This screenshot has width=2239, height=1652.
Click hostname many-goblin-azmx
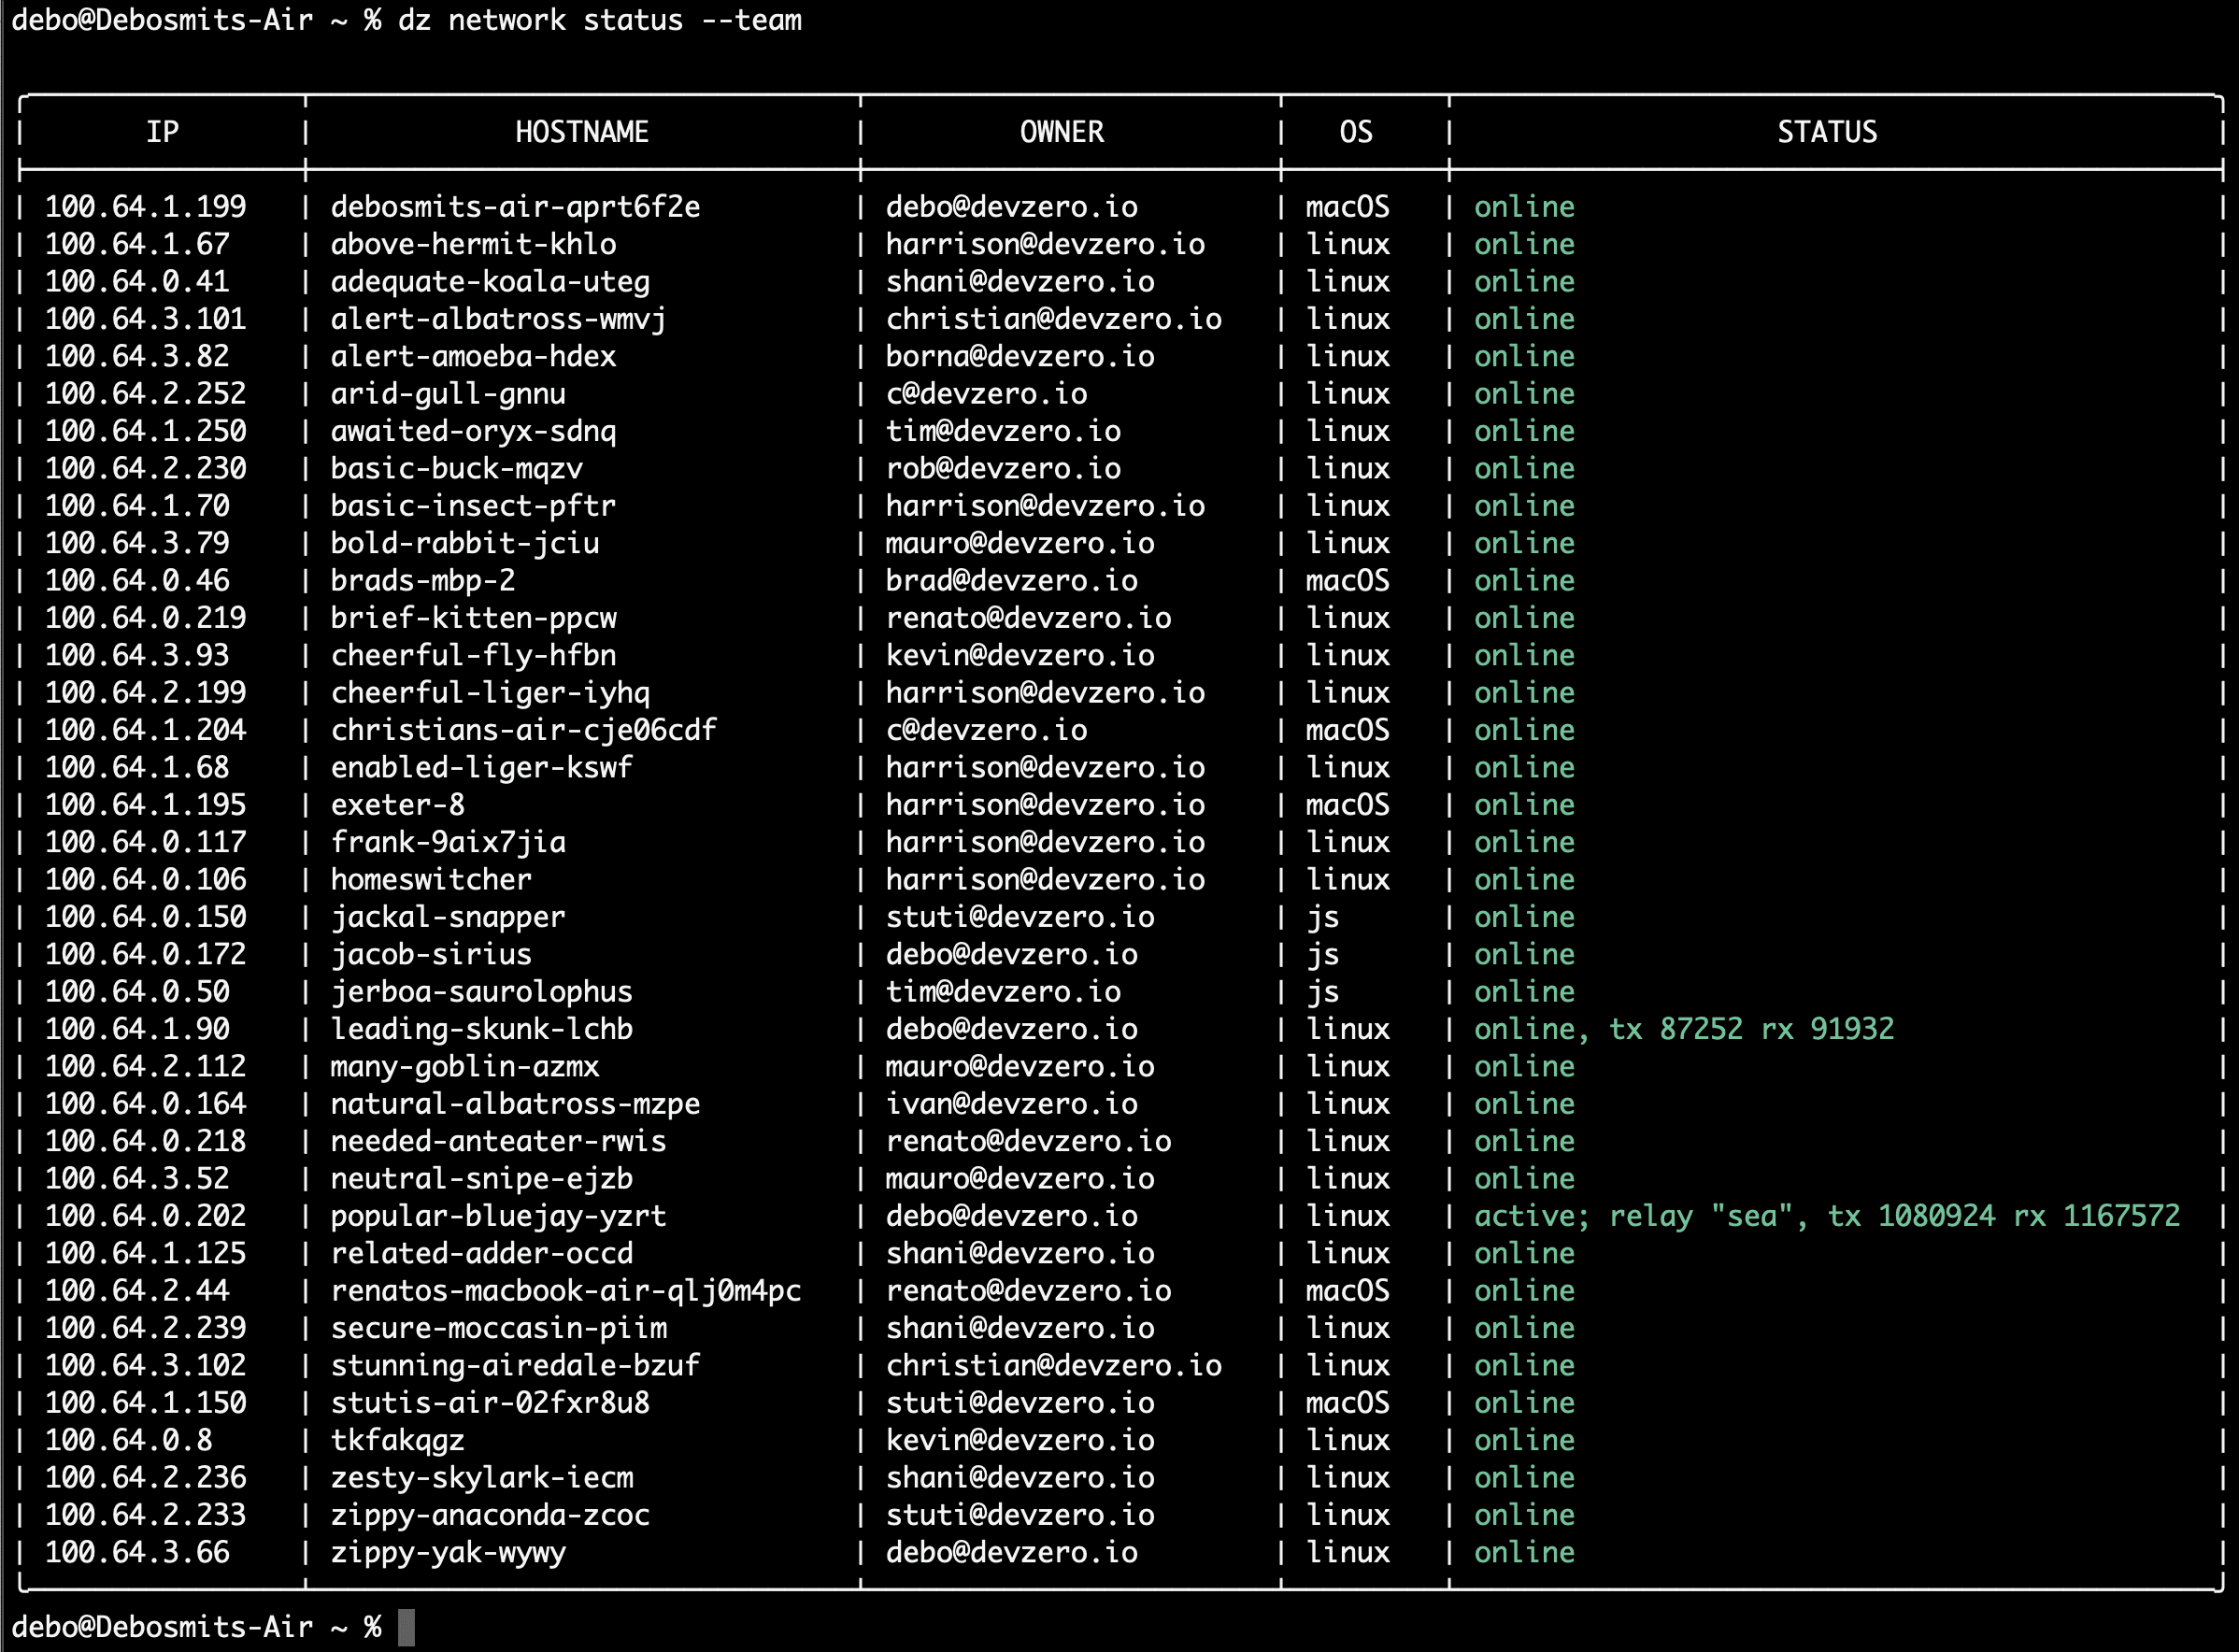tap(465, 1066)
